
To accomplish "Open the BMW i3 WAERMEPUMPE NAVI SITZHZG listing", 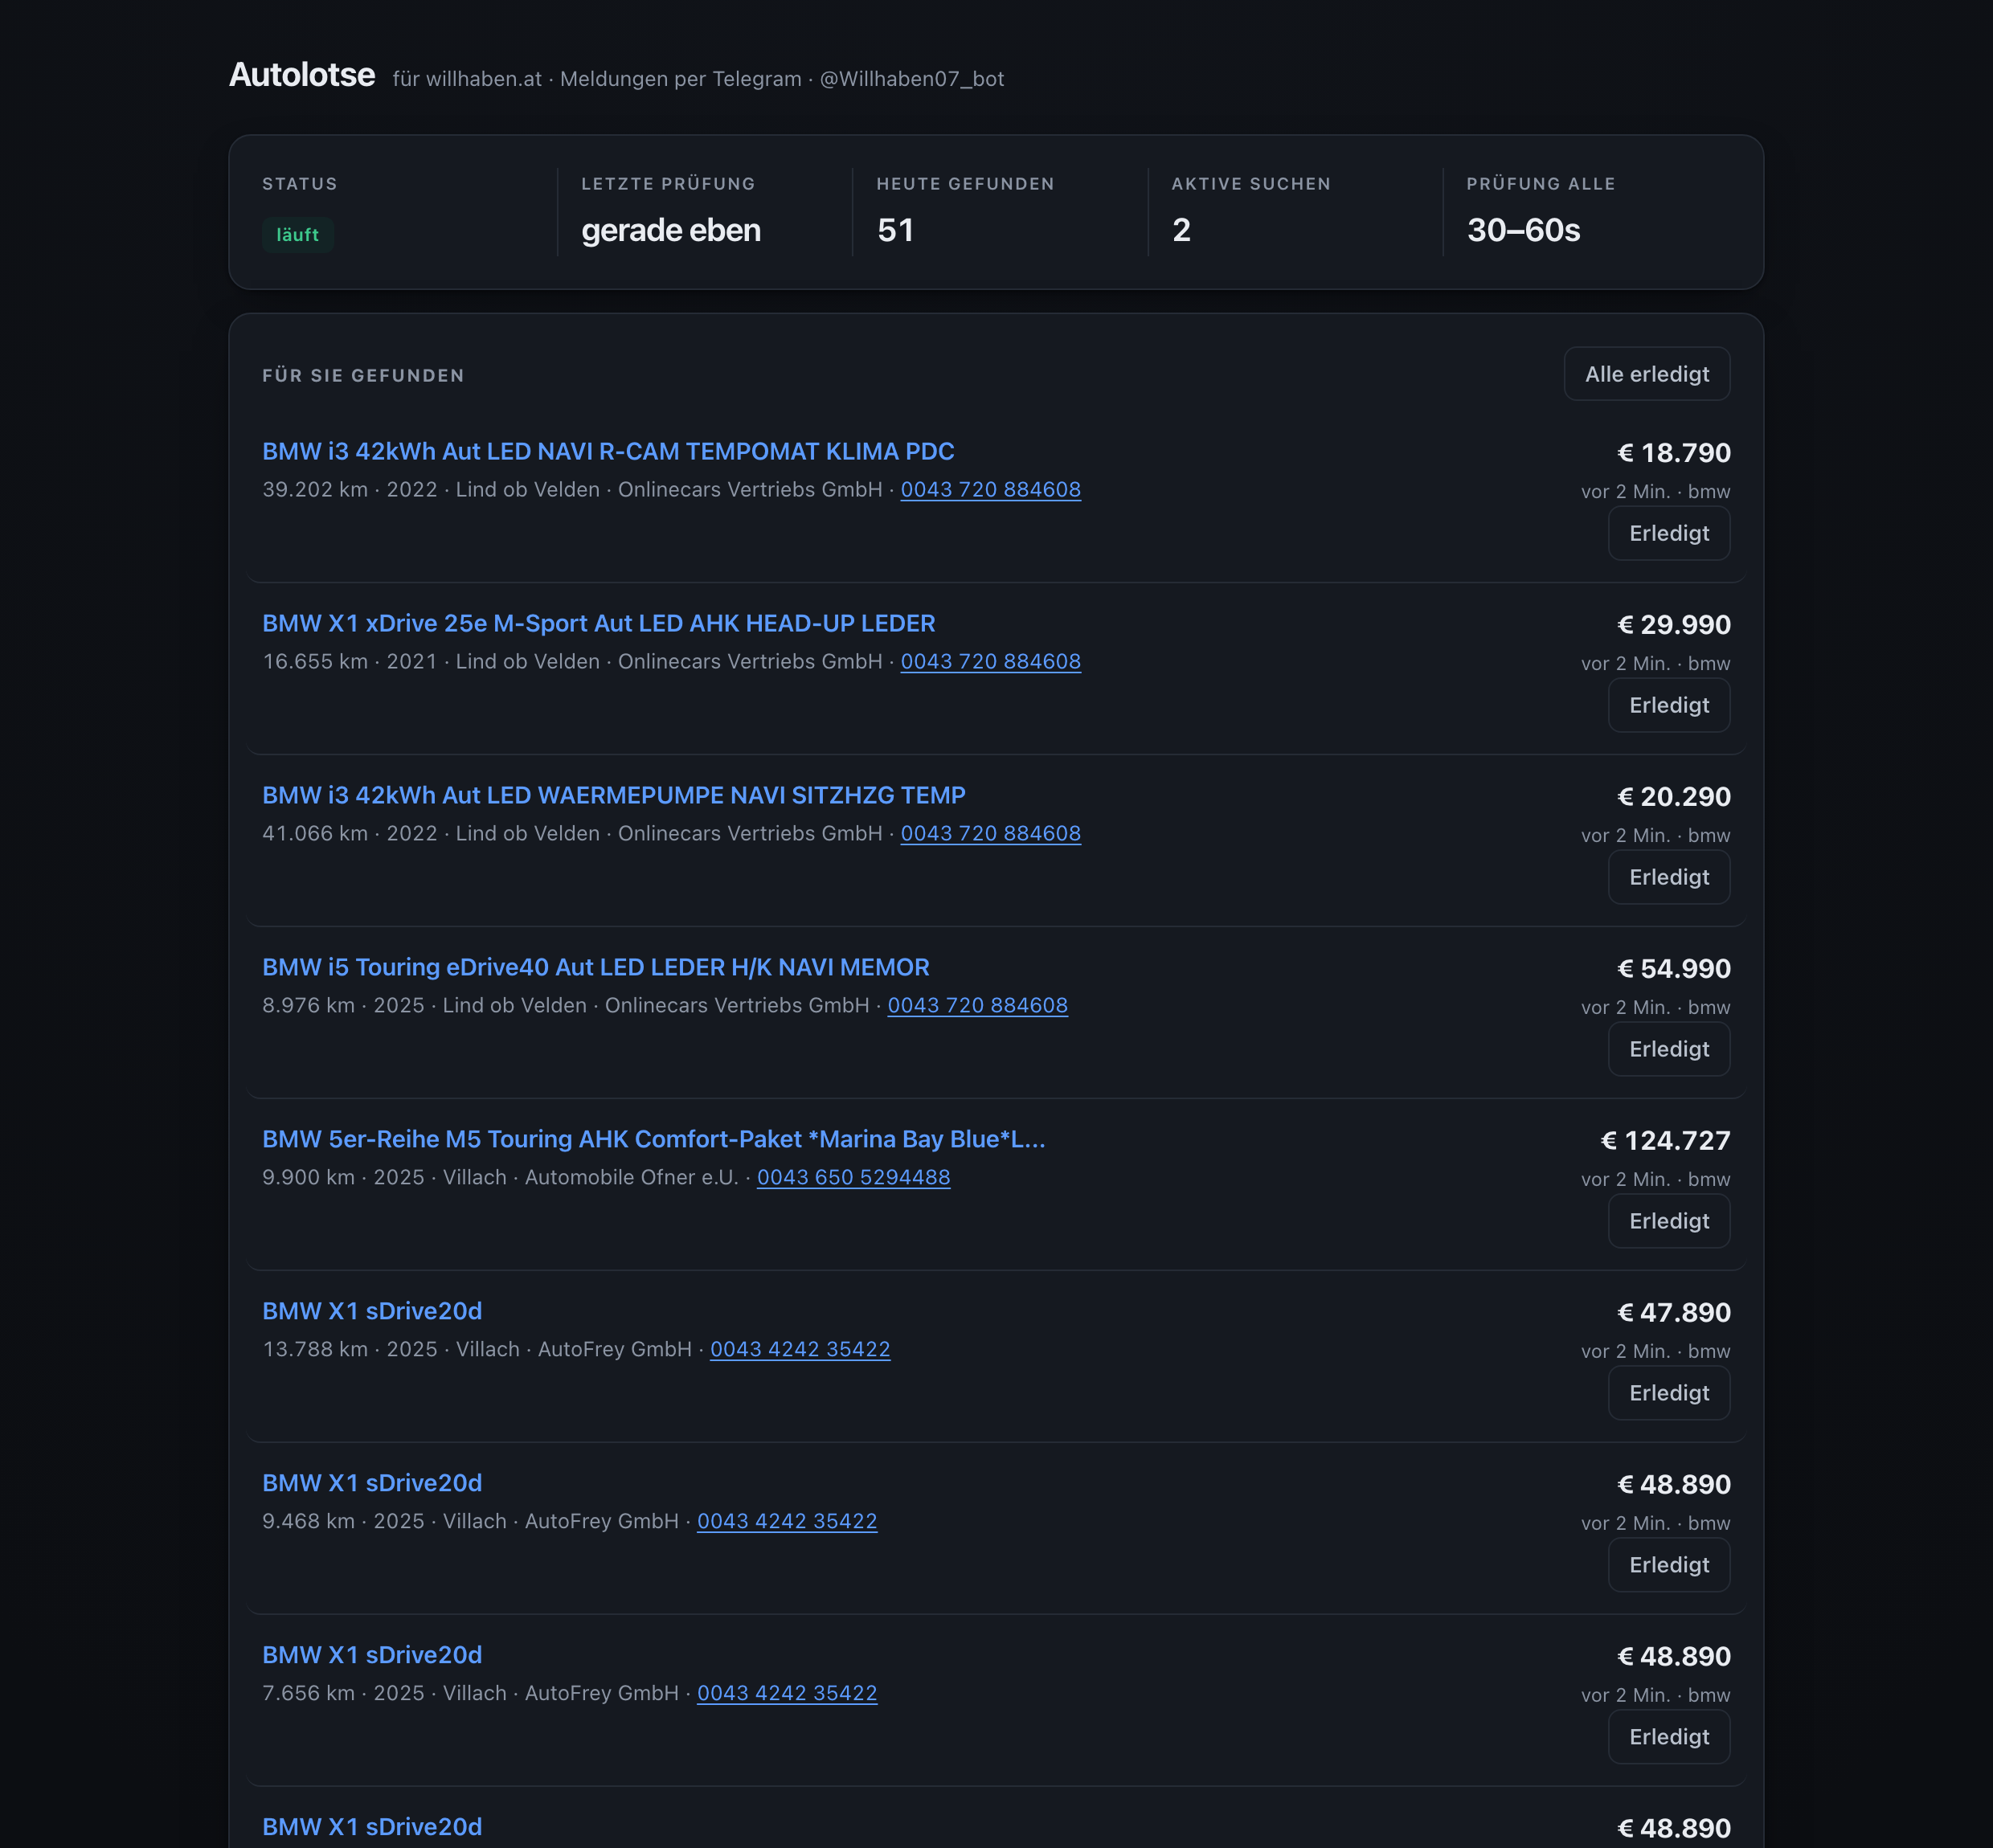I will [x=614, y=795].
